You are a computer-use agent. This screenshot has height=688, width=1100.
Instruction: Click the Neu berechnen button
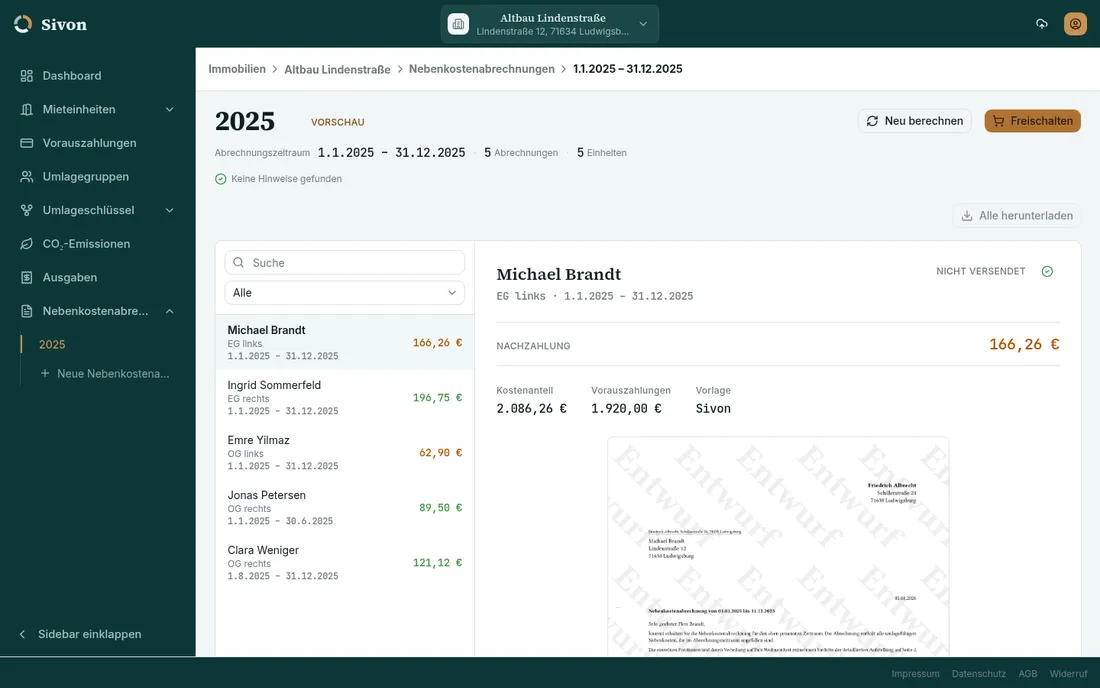pyautogui.click(x=914, y=121)
